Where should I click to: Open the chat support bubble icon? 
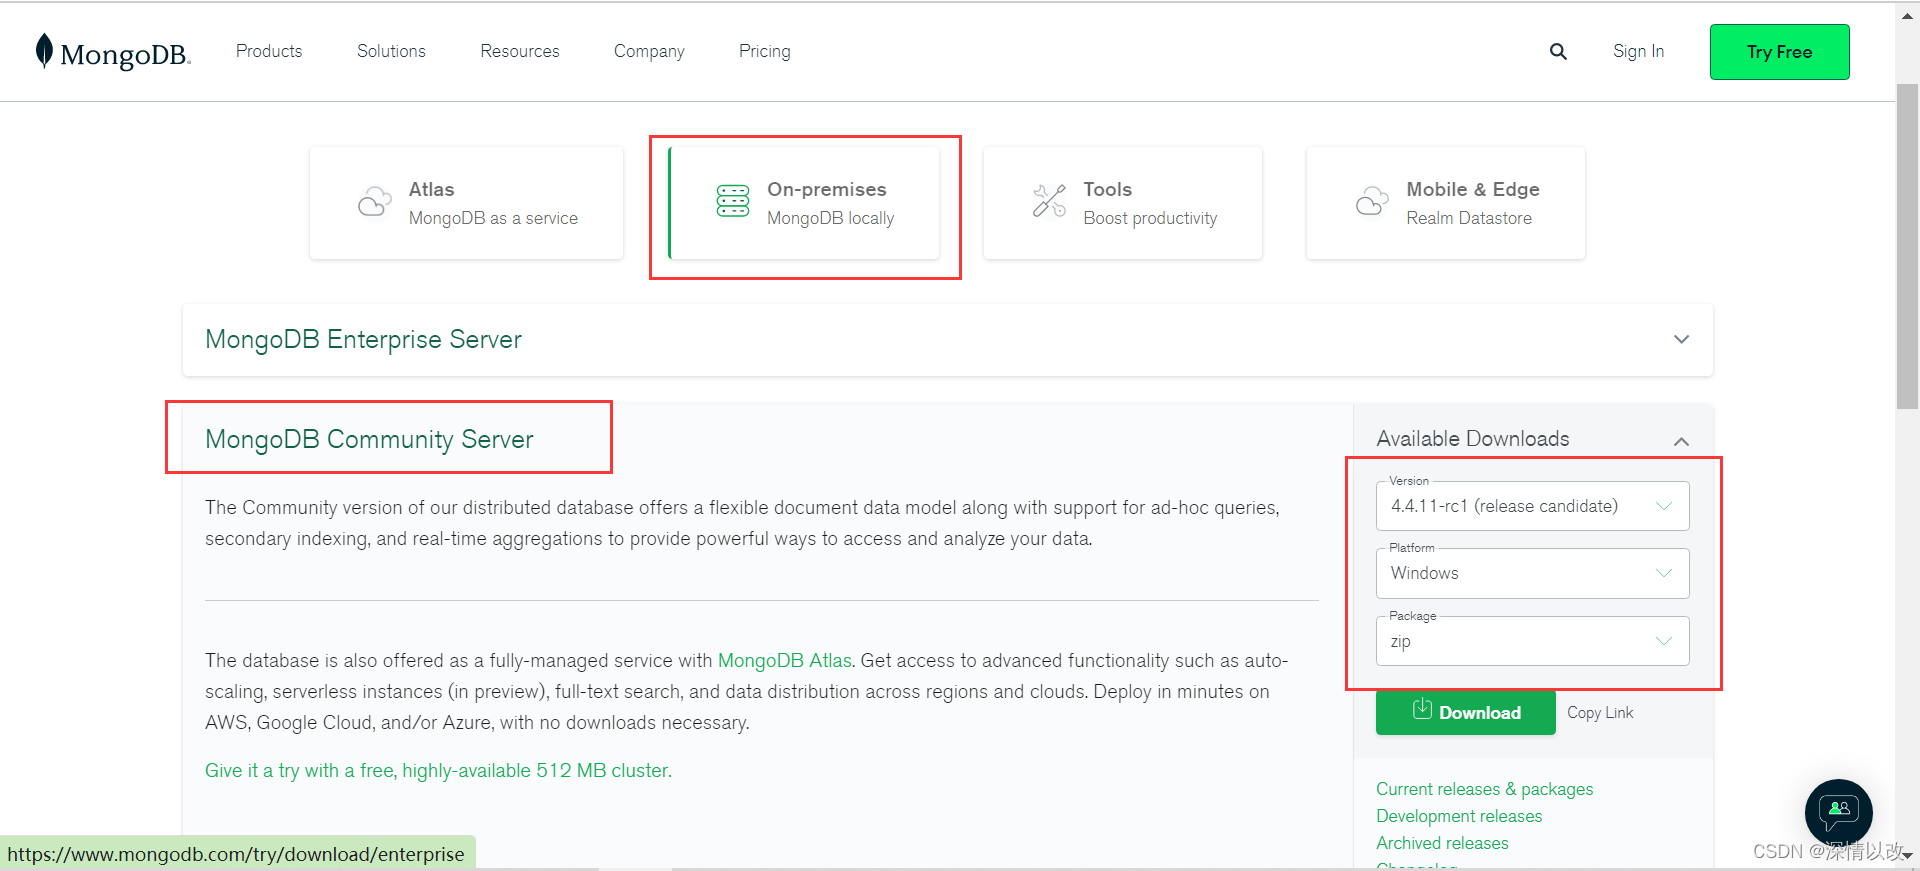pos(1839,812)
